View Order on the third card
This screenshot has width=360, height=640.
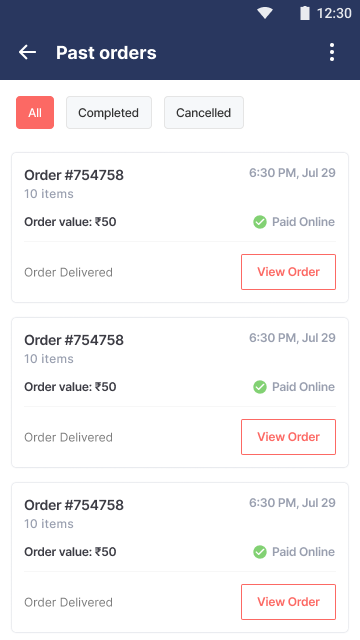[289, 602]
